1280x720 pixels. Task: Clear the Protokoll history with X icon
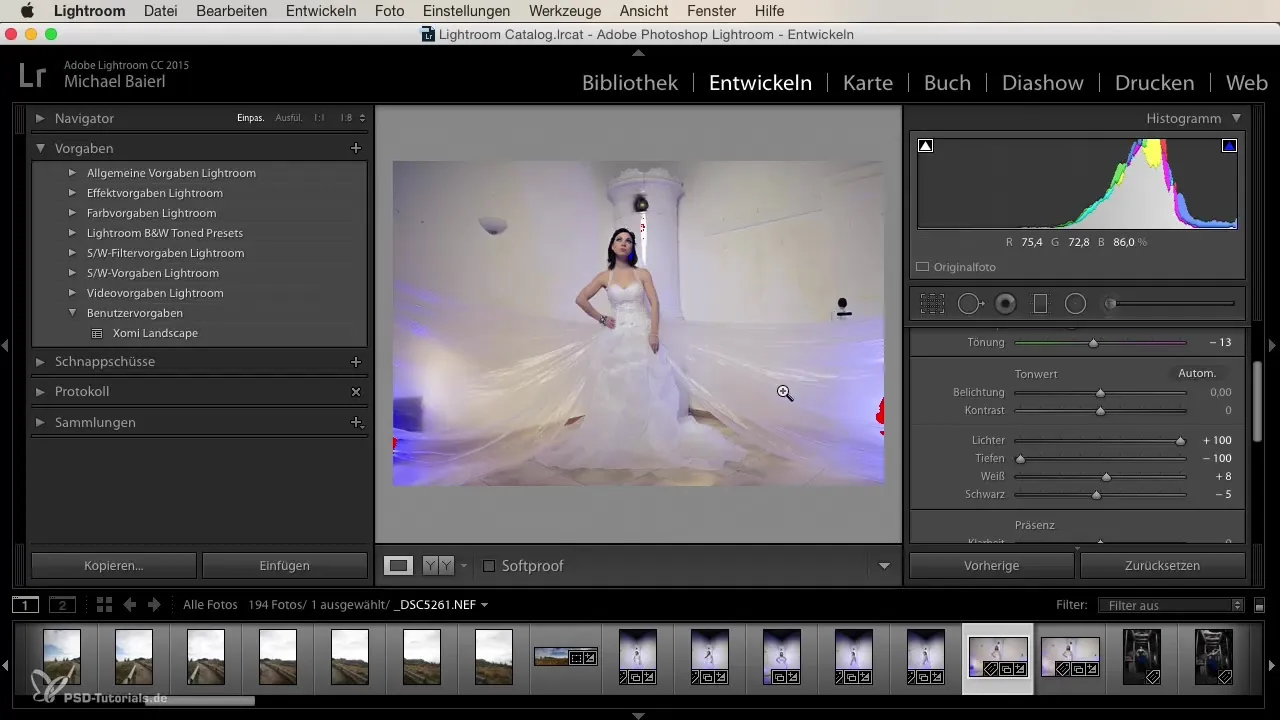point(355,392)
